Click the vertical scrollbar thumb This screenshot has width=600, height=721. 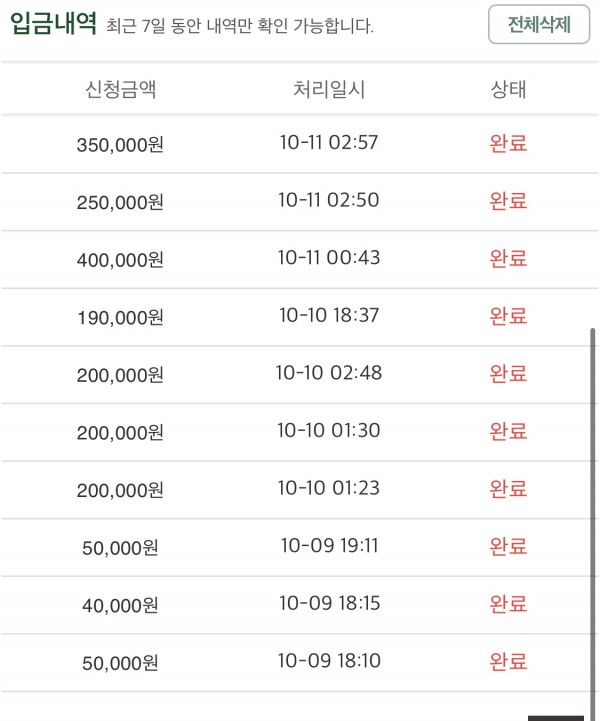[x=593, y=524]
